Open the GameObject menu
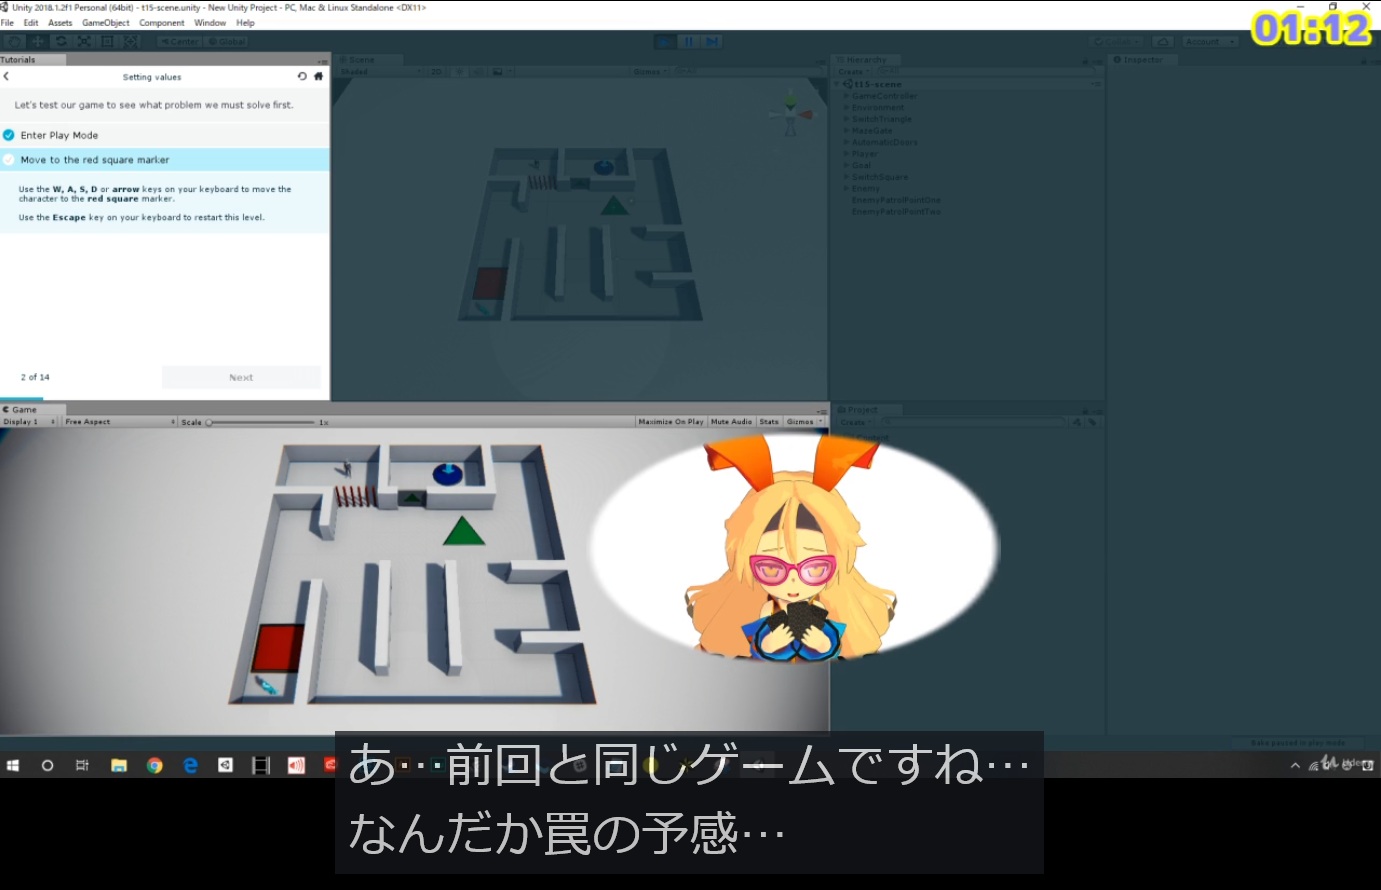The height and width of the screenshot is (890, 1381). point(105,23)
